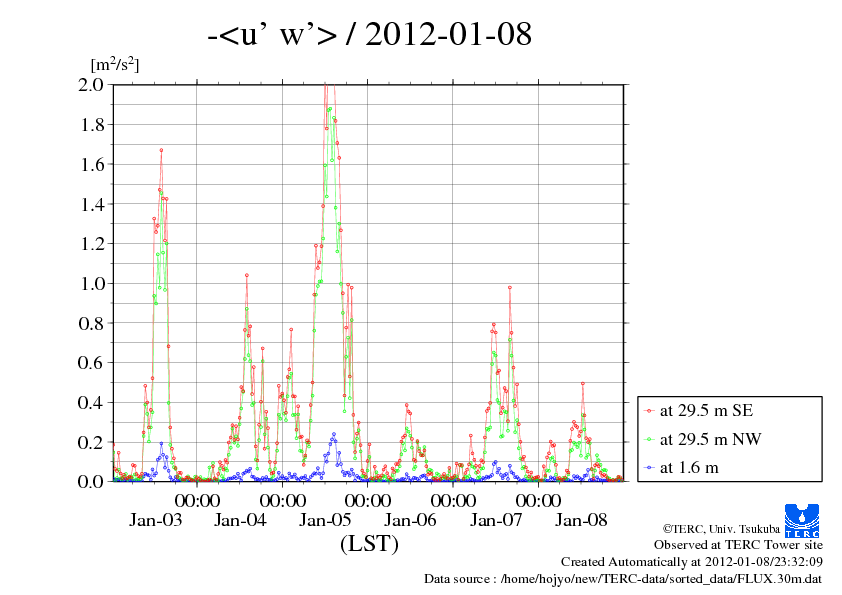Click the blue legend marker for 1.6 m
Image resolution: width=842 pixels, height=595 pixels.
650,468
